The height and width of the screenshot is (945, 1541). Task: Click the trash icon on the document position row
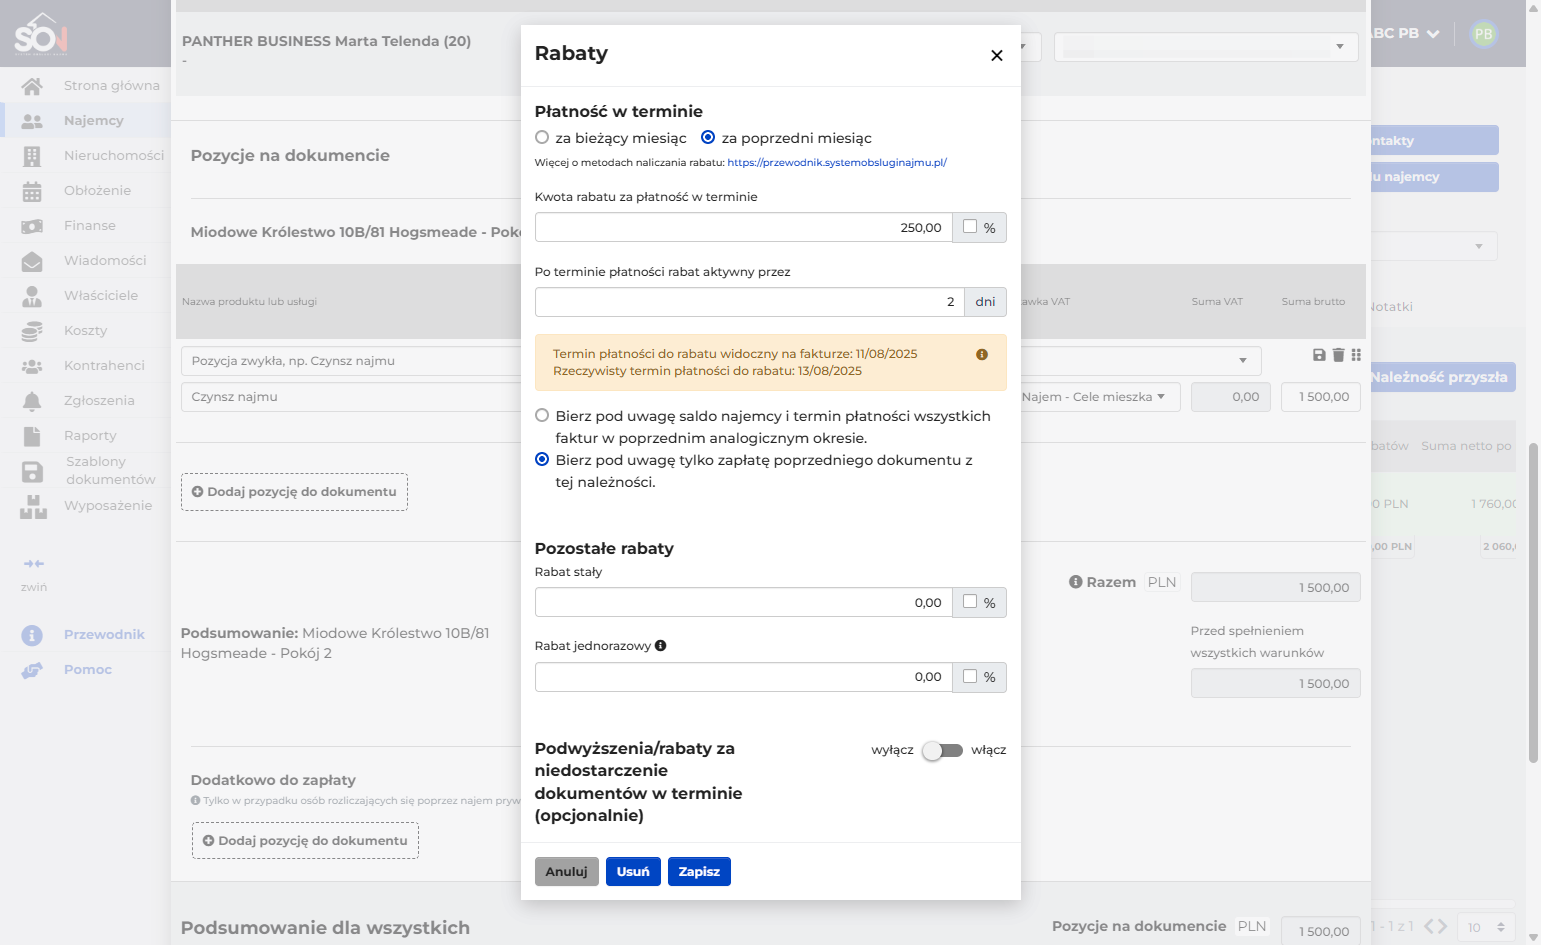(1338, 355)
